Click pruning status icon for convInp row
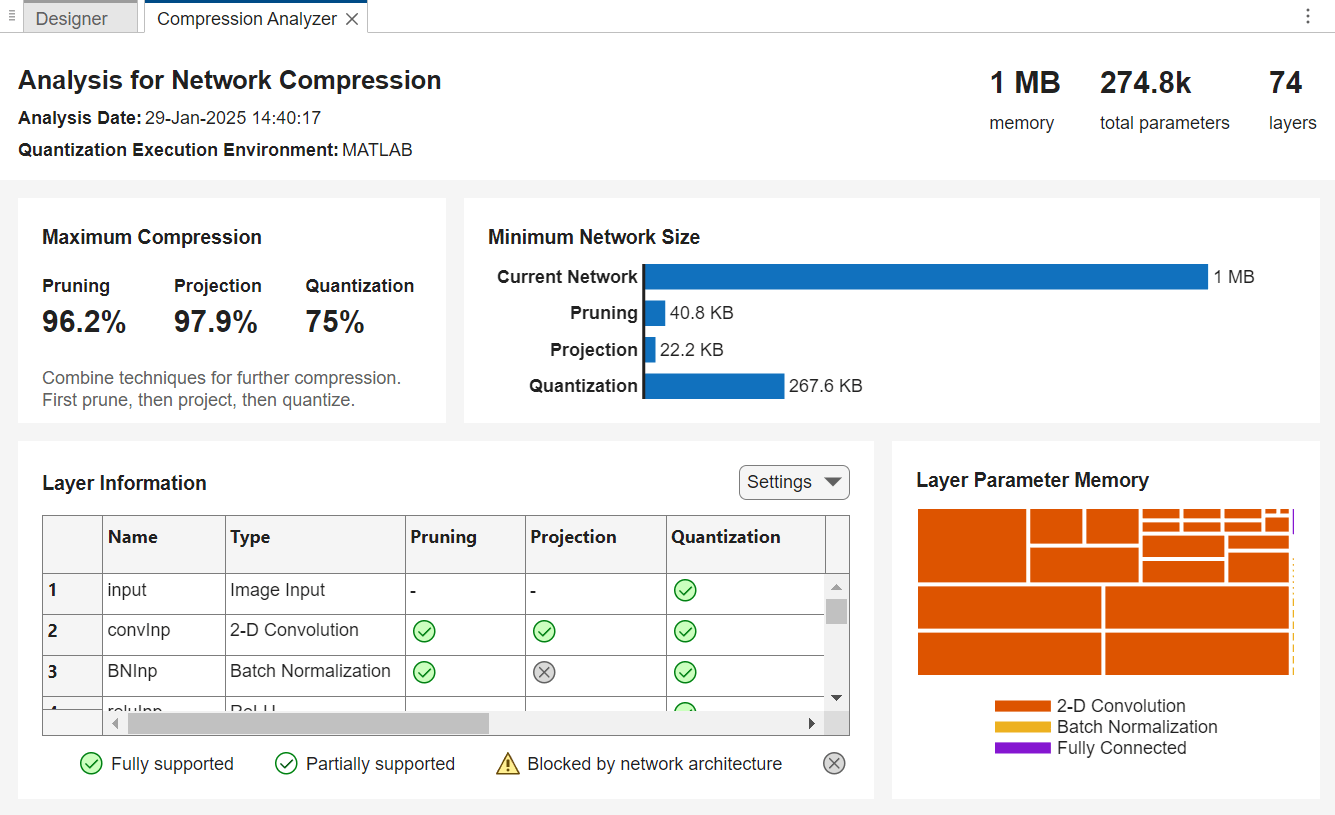The width and height of the screenshot is (1335, 815). pos(424,631)
